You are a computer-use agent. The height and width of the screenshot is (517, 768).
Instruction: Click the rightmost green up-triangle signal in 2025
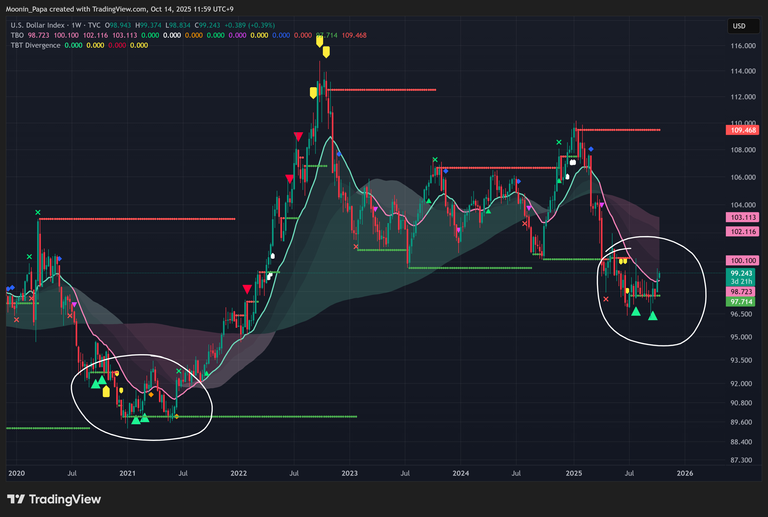coord(653,316)
